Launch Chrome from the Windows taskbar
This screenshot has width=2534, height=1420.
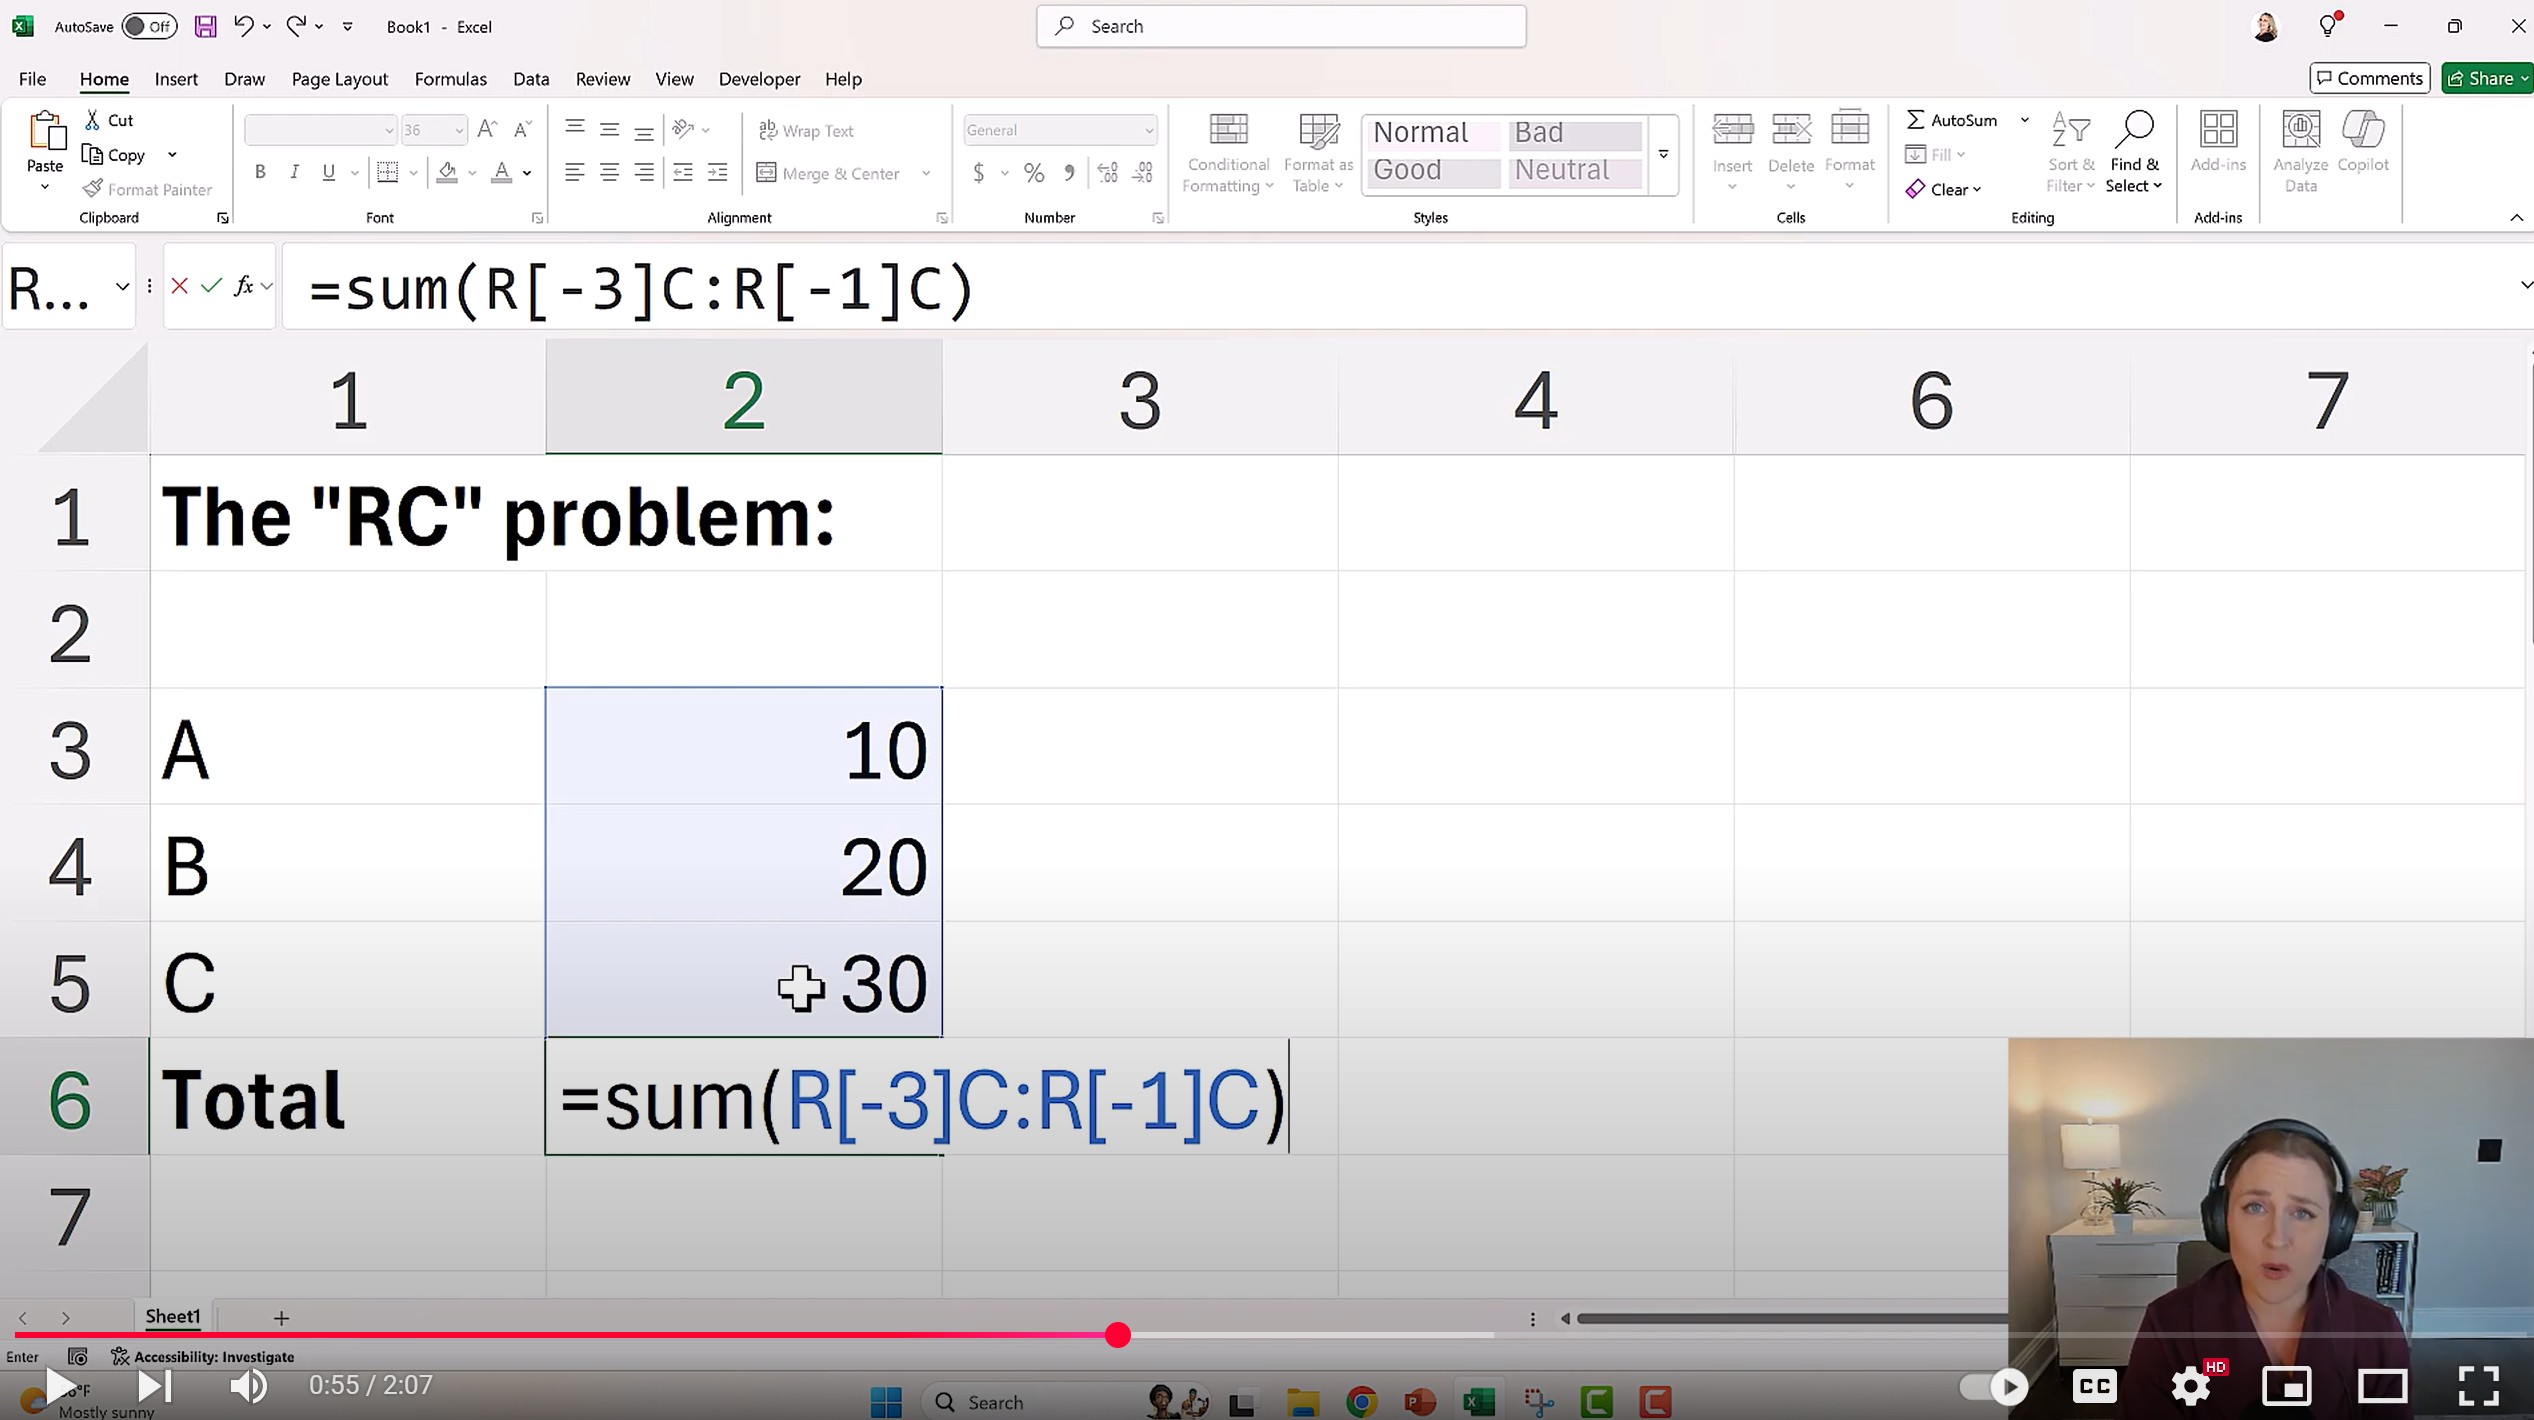(x=1361, y=1402)
